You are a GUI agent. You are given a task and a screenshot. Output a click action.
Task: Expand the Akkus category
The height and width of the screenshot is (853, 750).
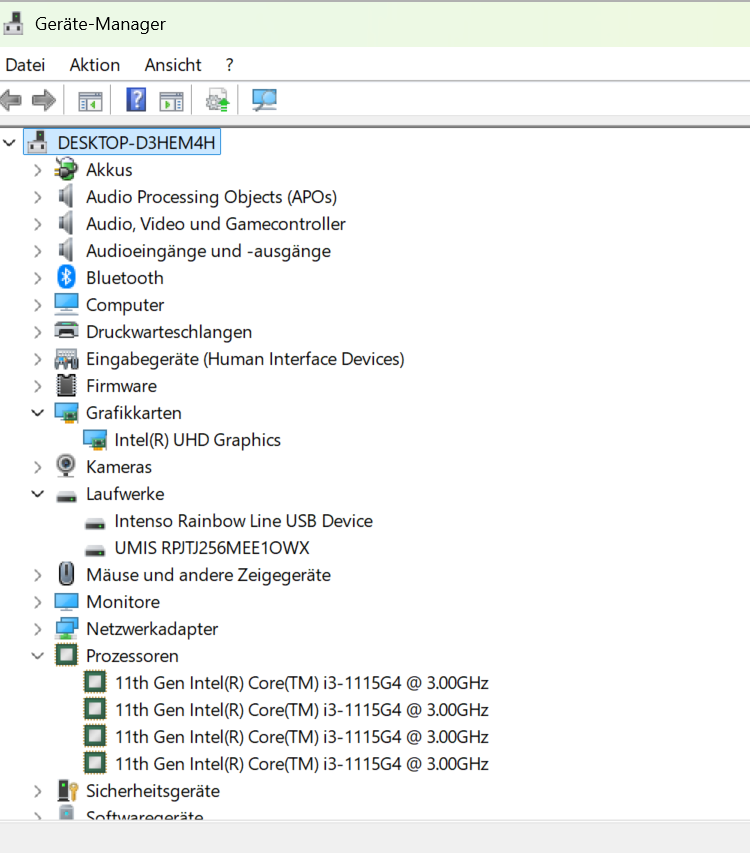click(38, 170)
